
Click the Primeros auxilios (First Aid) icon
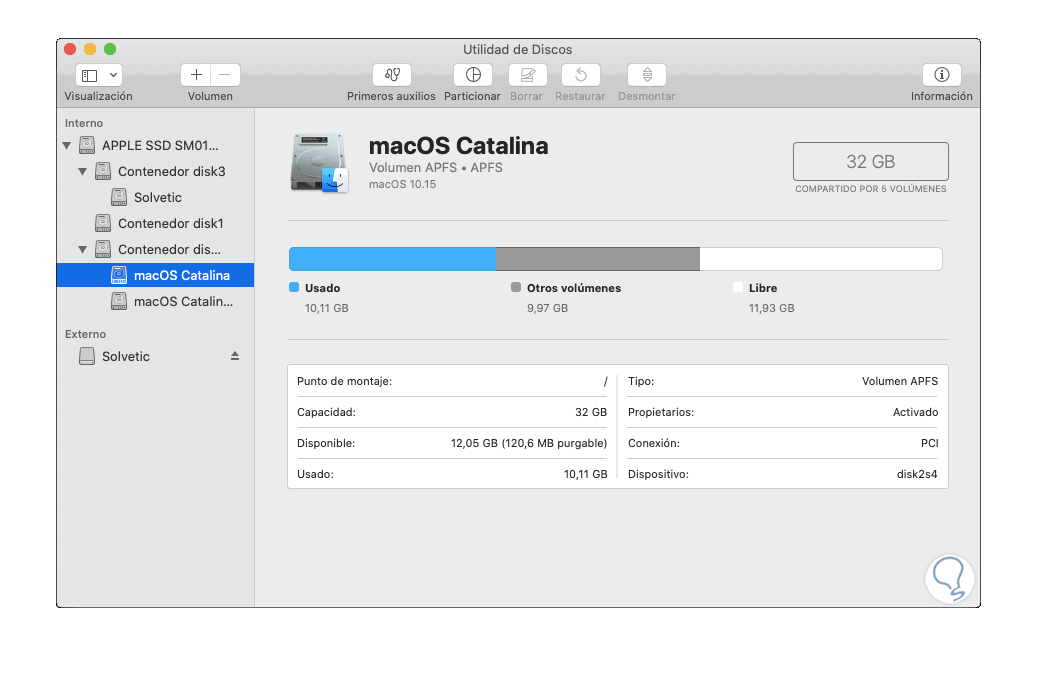(x=391, y=75)
